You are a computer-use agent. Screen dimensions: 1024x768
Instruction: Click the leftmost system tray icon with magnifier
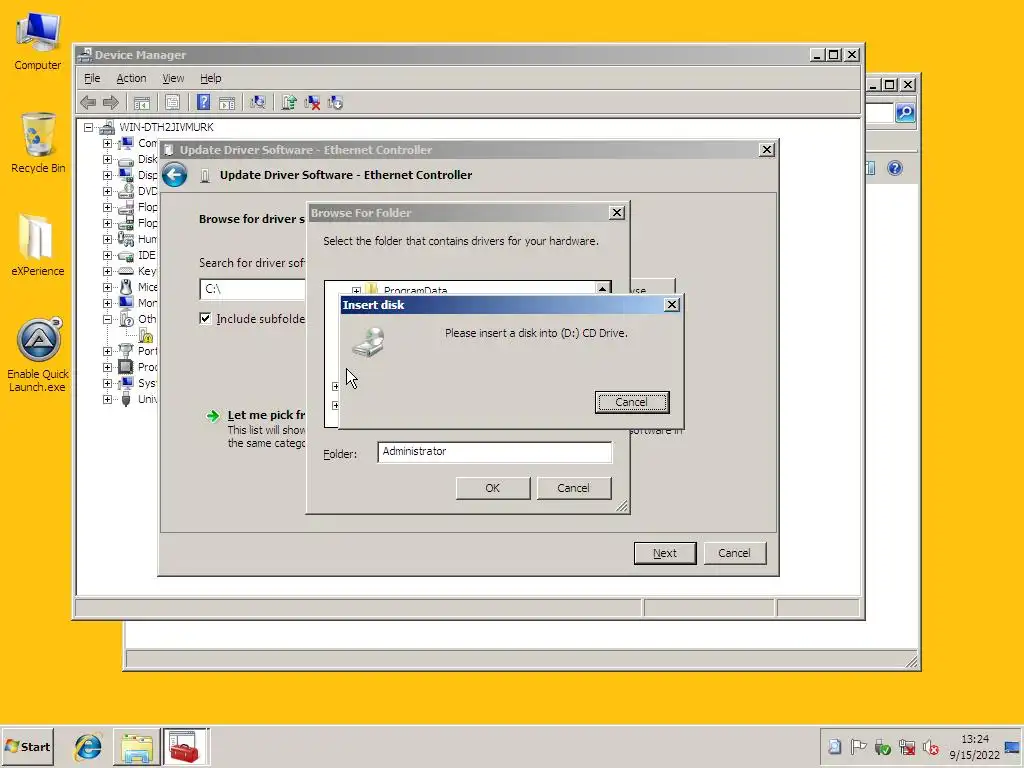click(x=834, y=746)
